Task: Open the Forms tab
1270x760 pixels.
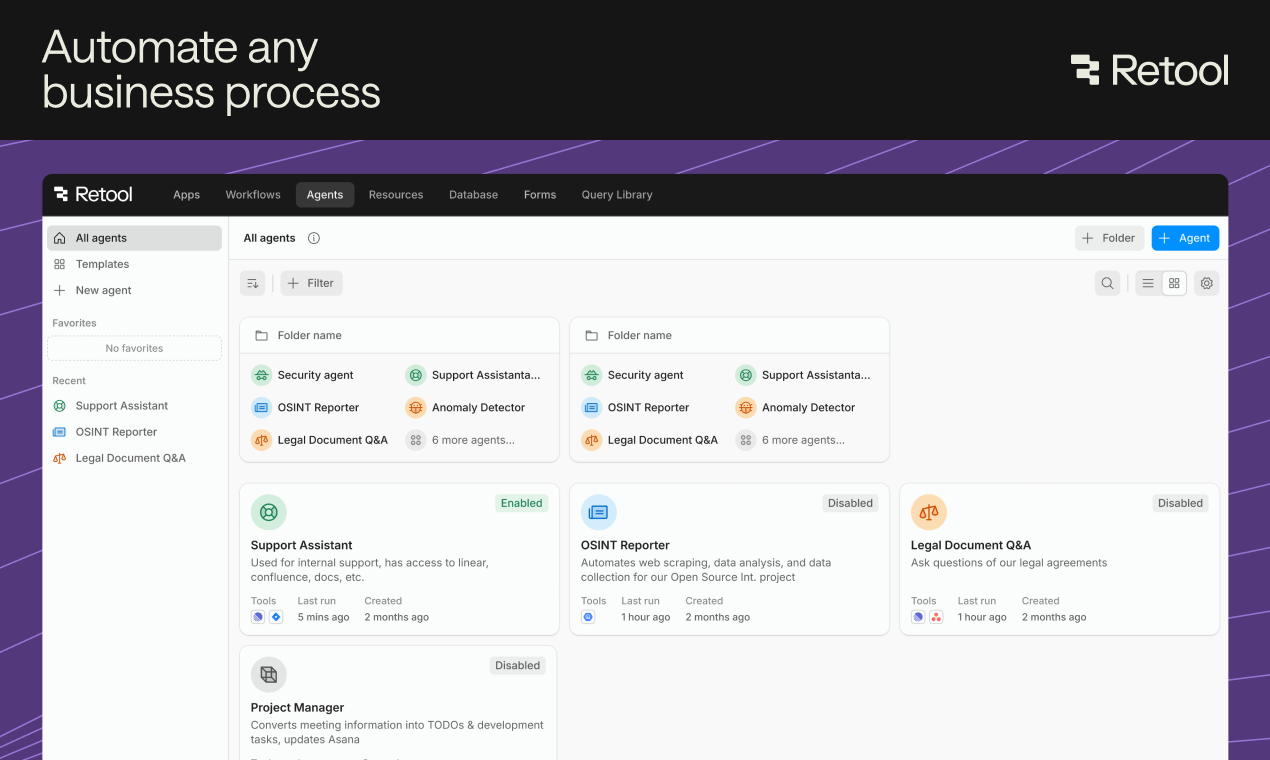Action: (540, 195)
